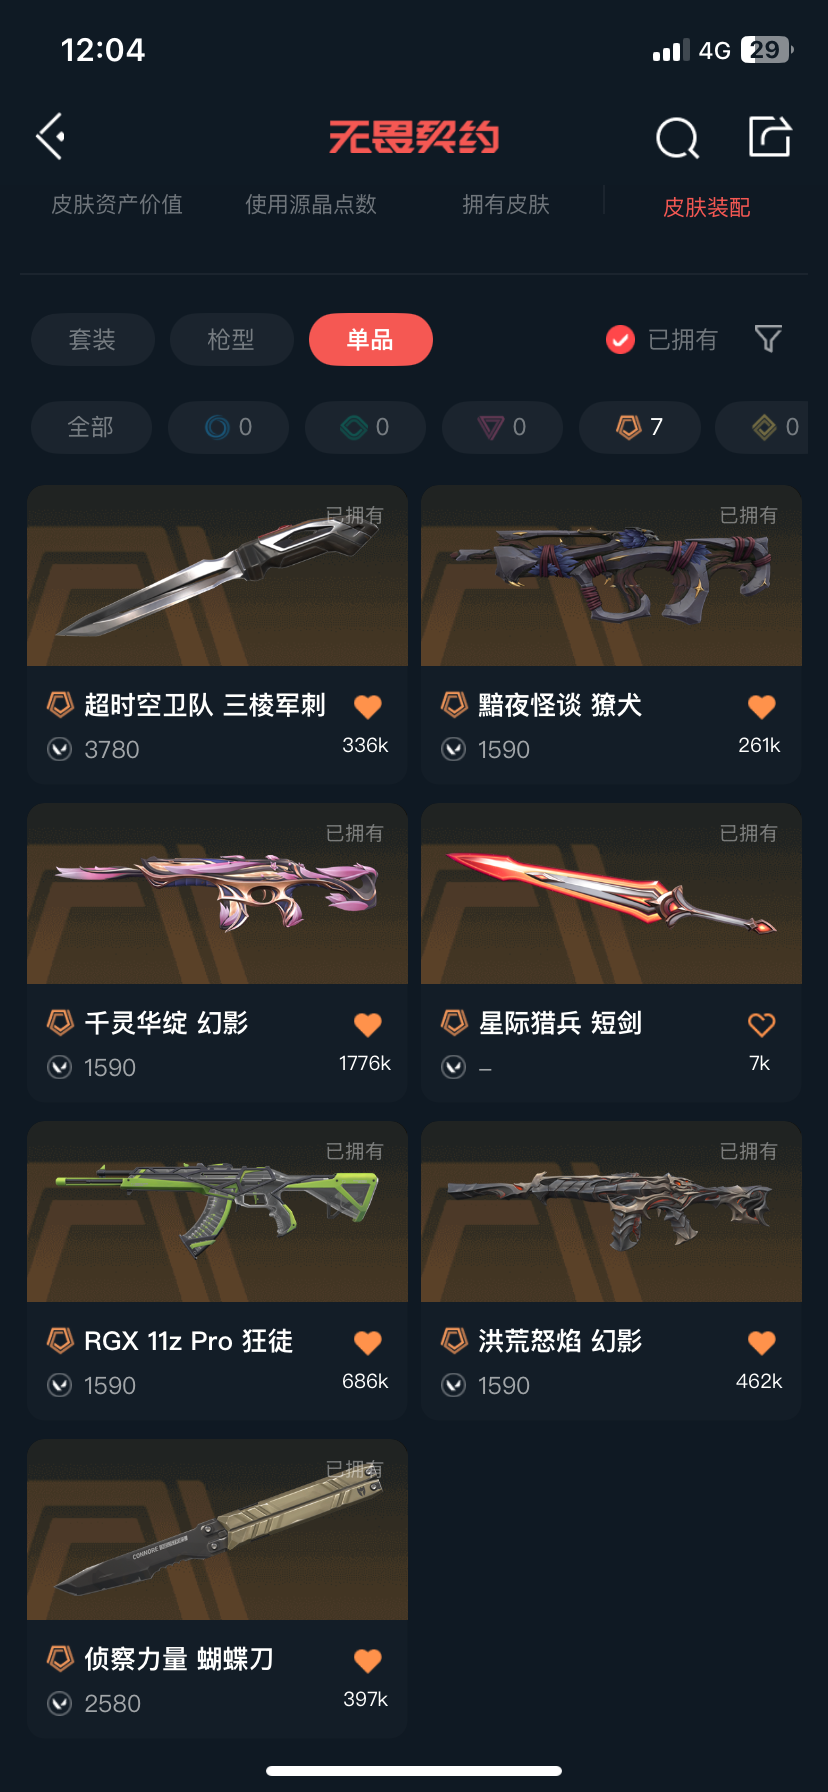Unfavorite 超时空卫队 三棱军刺 heart icon

pos(368,707)
